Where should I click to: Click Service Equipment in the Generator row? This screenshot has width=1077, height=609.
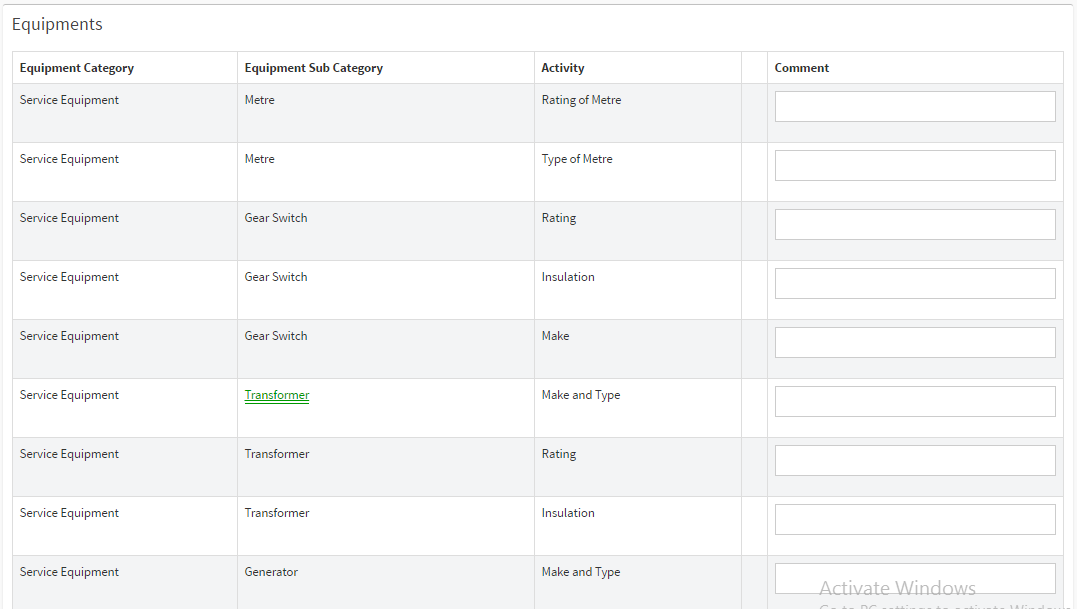69,572
